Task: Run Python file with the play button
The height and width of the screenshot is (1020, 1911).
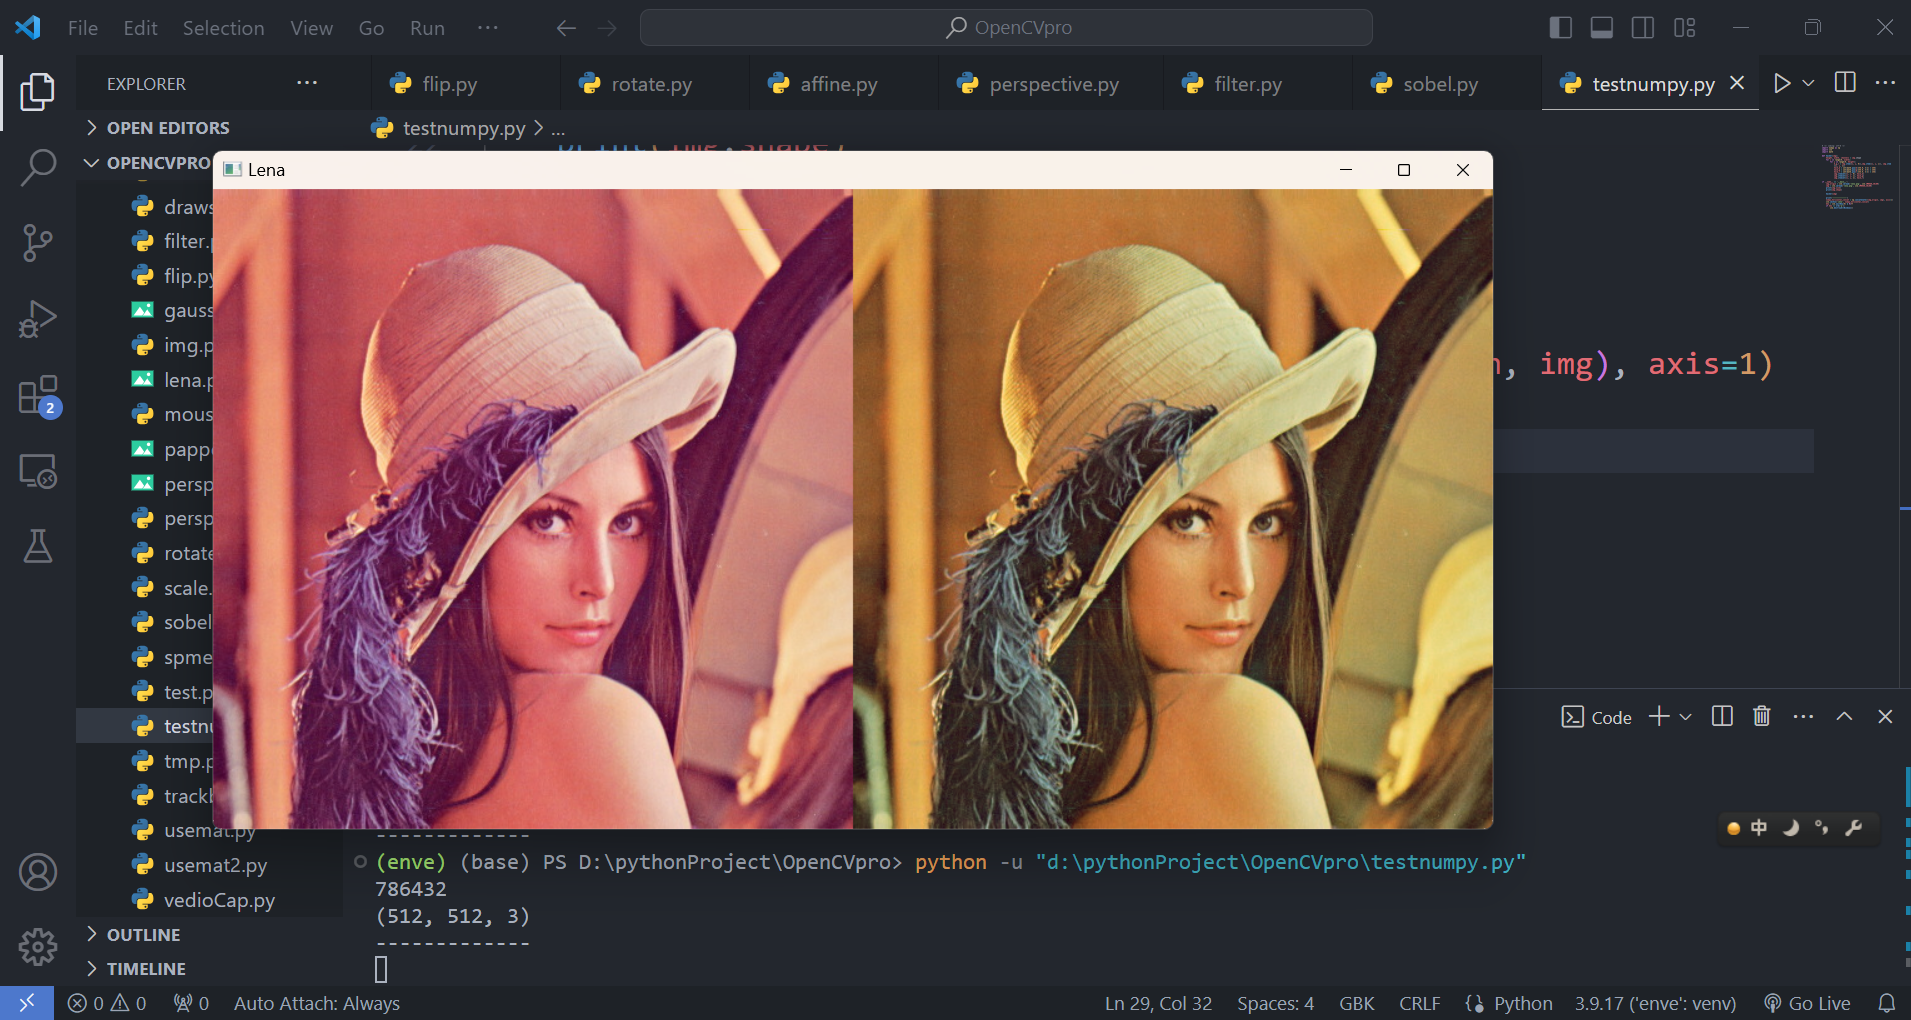Action: (1782, 83)
